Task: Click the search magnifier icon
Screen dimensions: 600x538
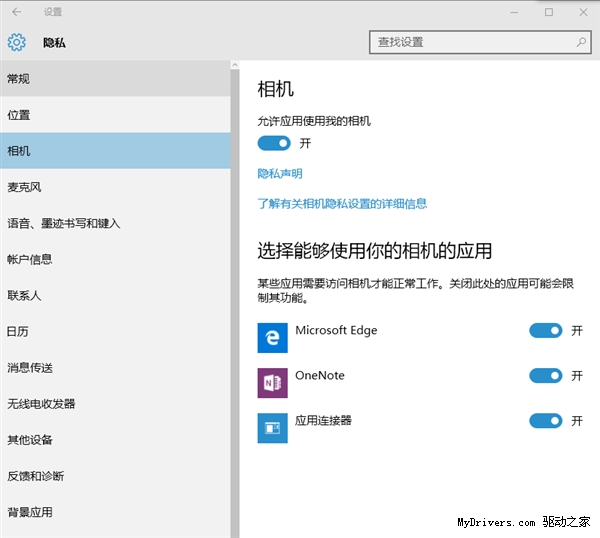Action: coord(580,43)
